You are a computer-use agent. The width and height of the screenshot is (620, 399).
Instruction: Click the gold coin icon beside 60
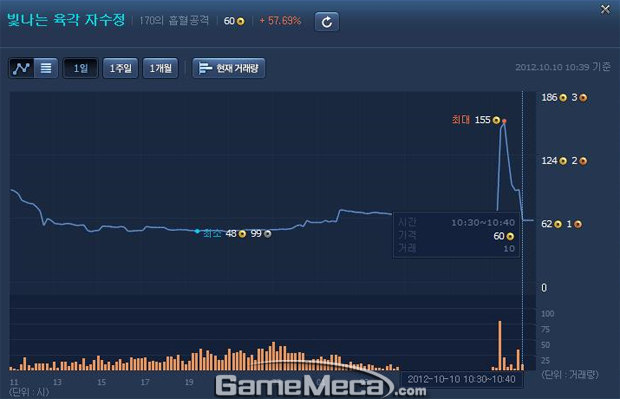tap(240, 21)
